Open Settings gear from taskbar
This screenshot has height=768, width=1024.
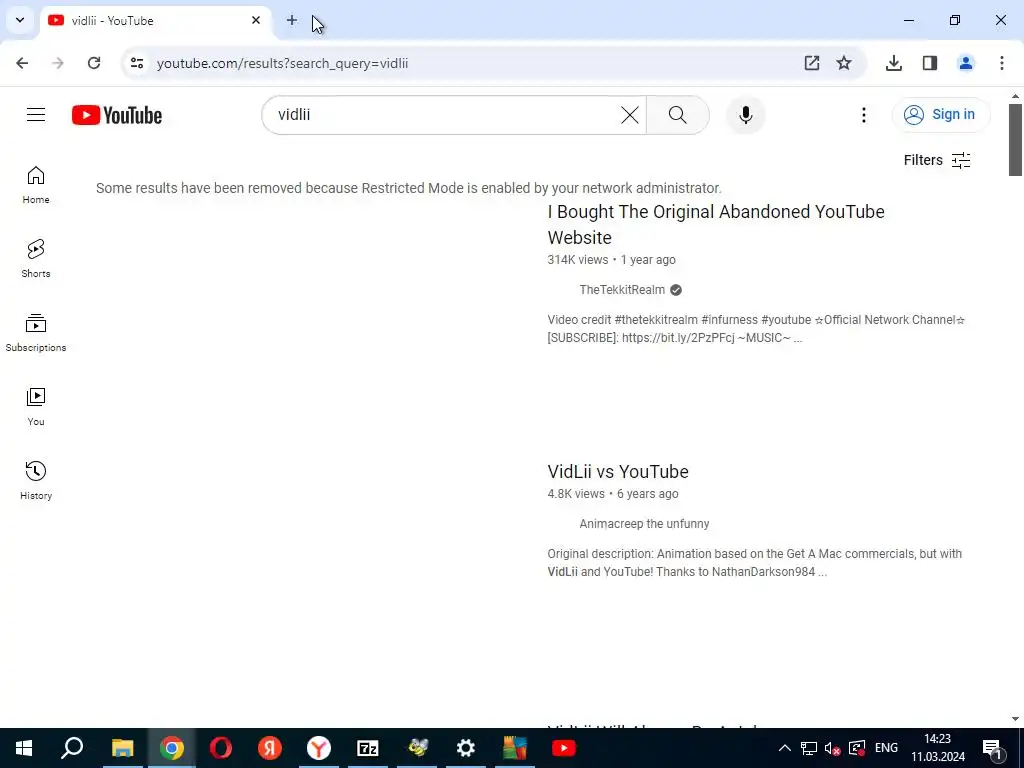coord(466,748)
